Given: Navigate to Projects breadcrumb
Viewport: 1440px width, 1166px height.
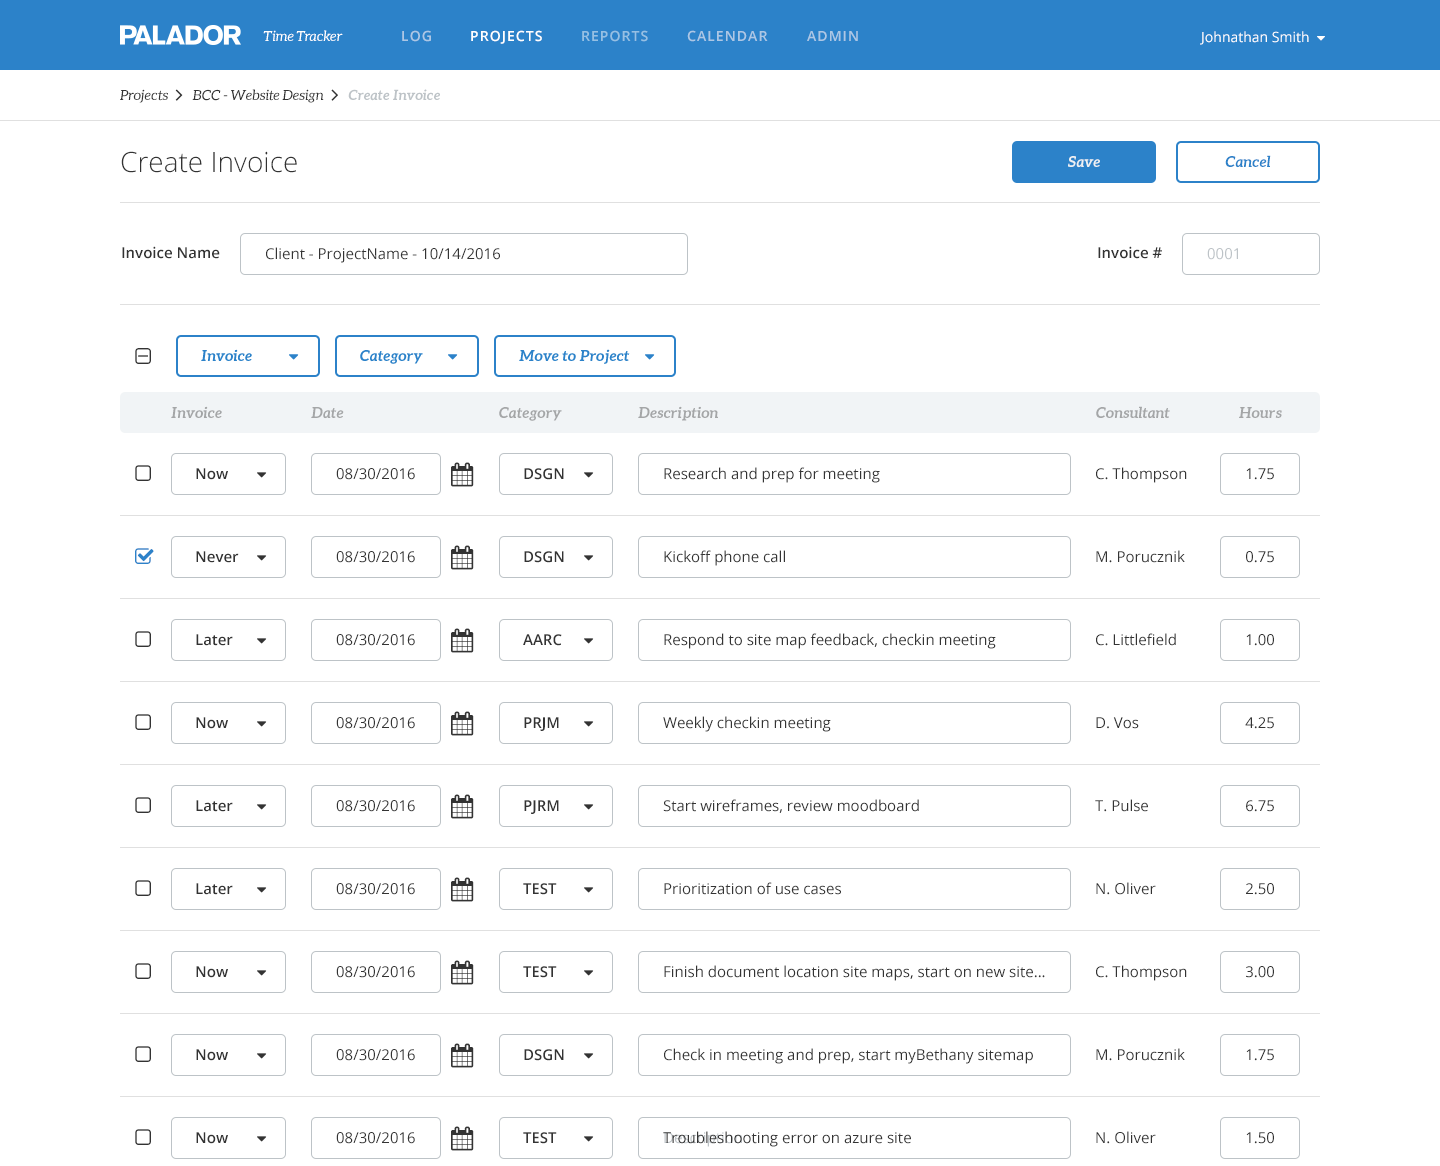Looking at the screenshot, I should 144,95.
